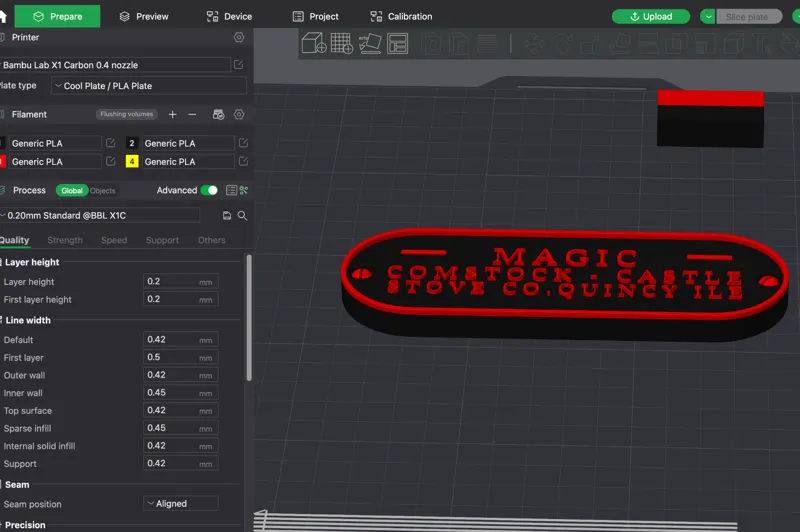Viewport: 800px width, 532px height.
Task: Click the Arrange all objects icon
Action: click(x=397, y=43)
